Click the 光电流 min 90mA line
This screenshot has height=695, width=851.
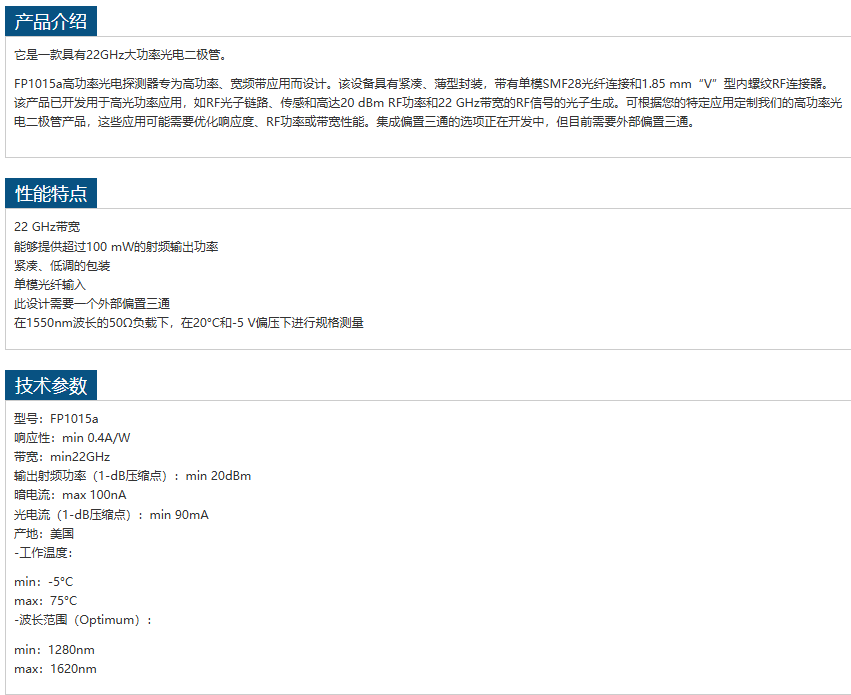111,514
